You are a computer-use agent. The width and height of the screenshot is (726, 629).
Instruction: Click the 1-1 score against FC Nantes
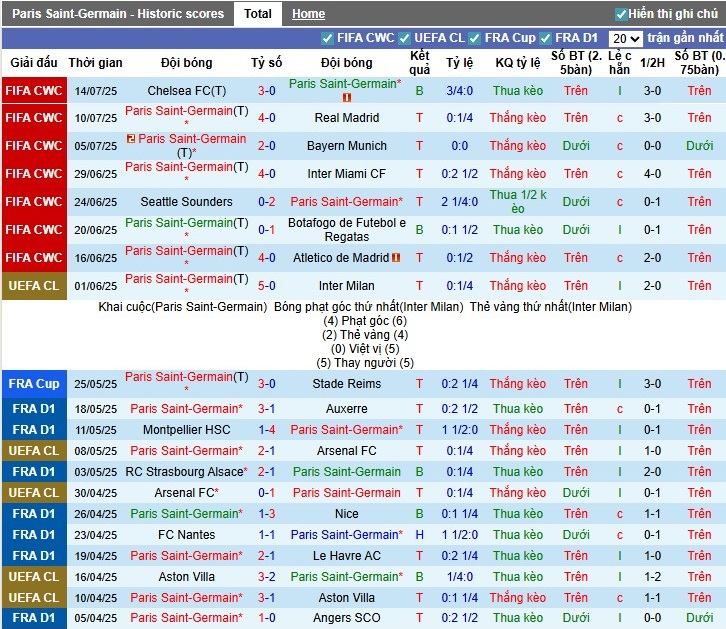pos(267,535)
